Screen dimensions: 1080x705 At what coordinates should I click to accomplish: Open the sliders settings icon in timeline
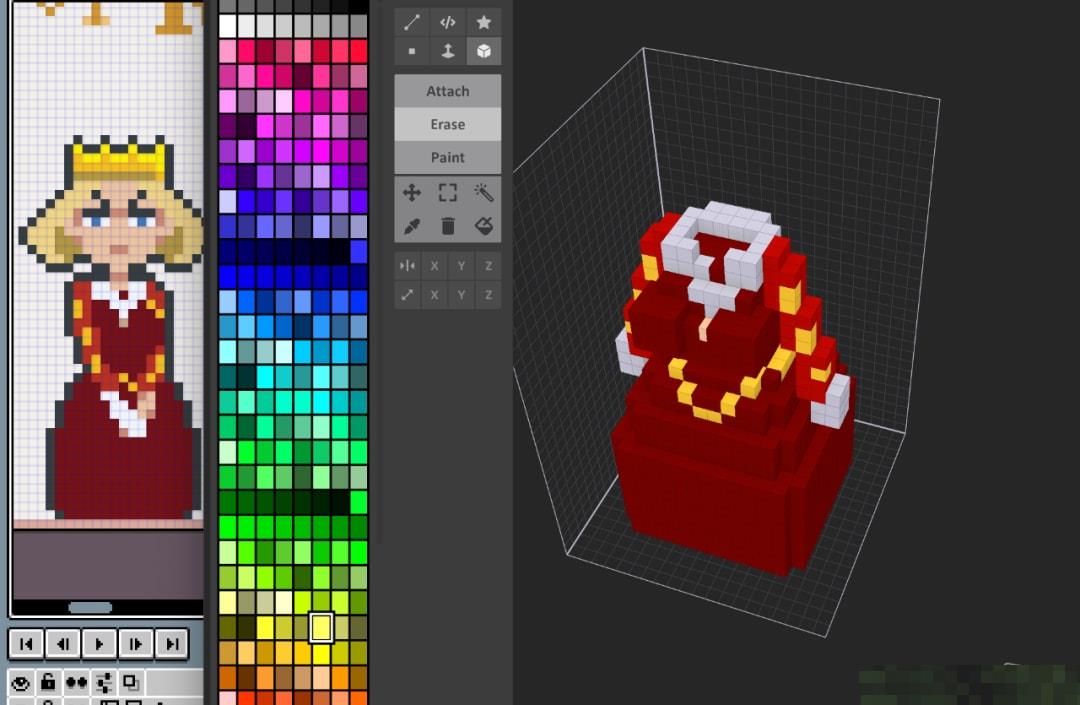[104, 683]
